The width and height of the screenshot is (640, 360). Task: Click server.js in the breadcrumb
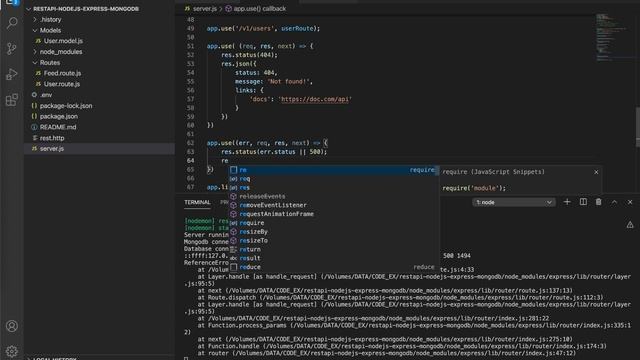(204, 9)
